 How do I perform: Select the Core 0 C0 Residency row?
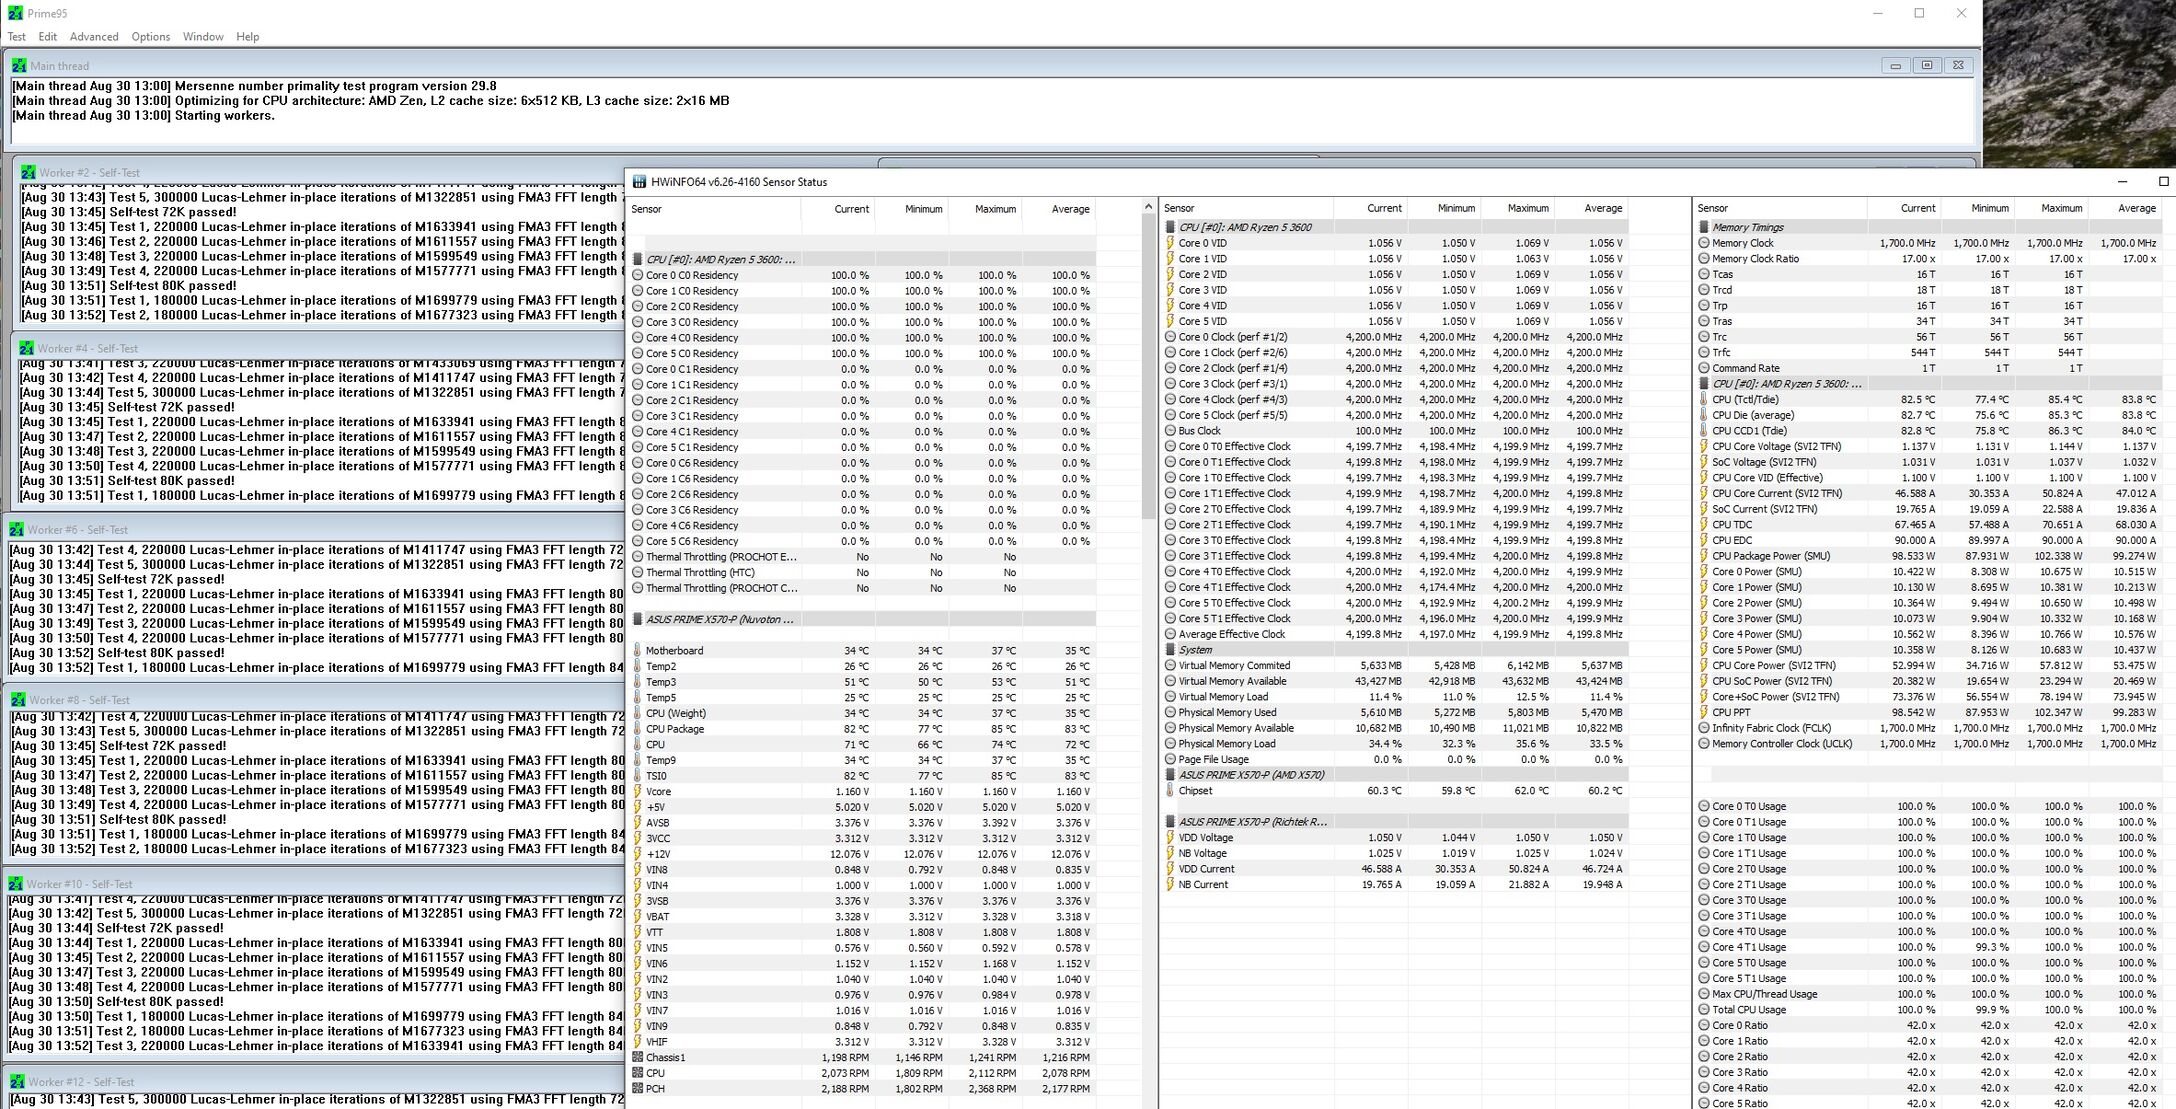692,275
